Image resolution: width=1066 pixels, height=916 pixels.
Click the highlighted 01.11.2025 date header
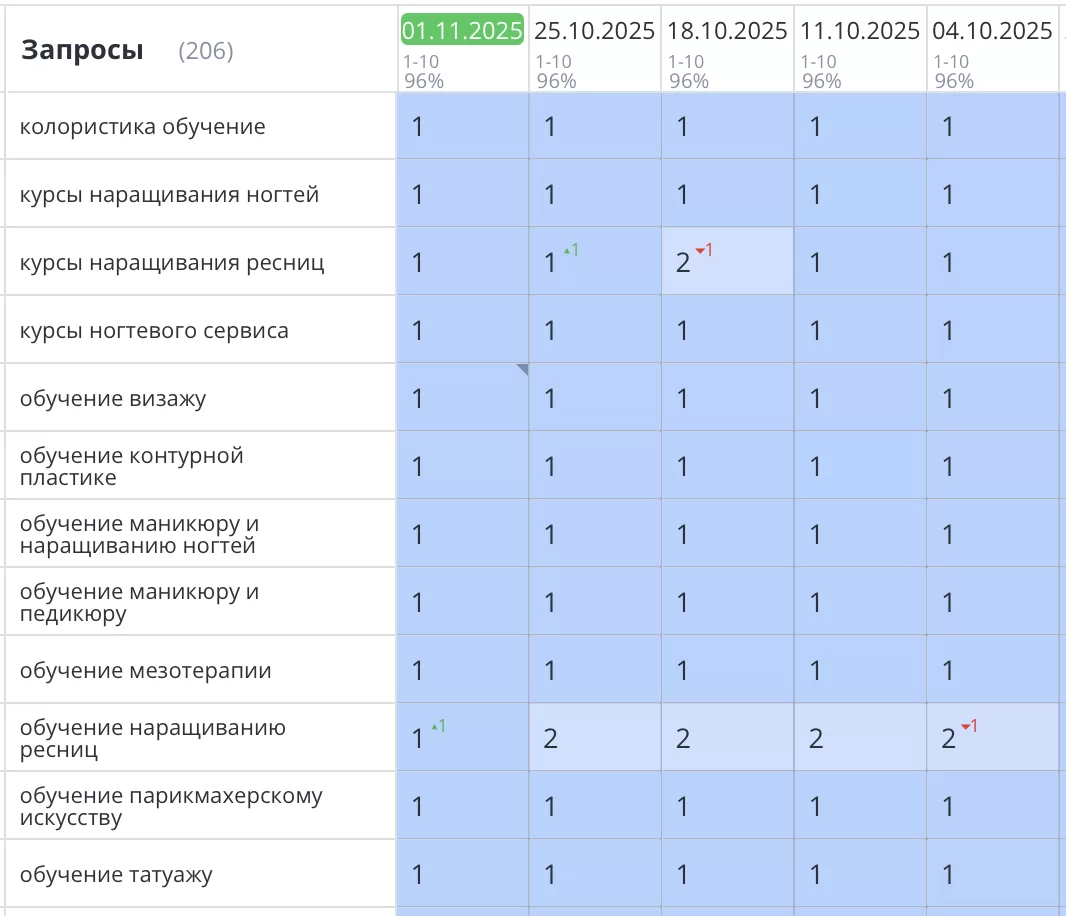pos(462,31)
